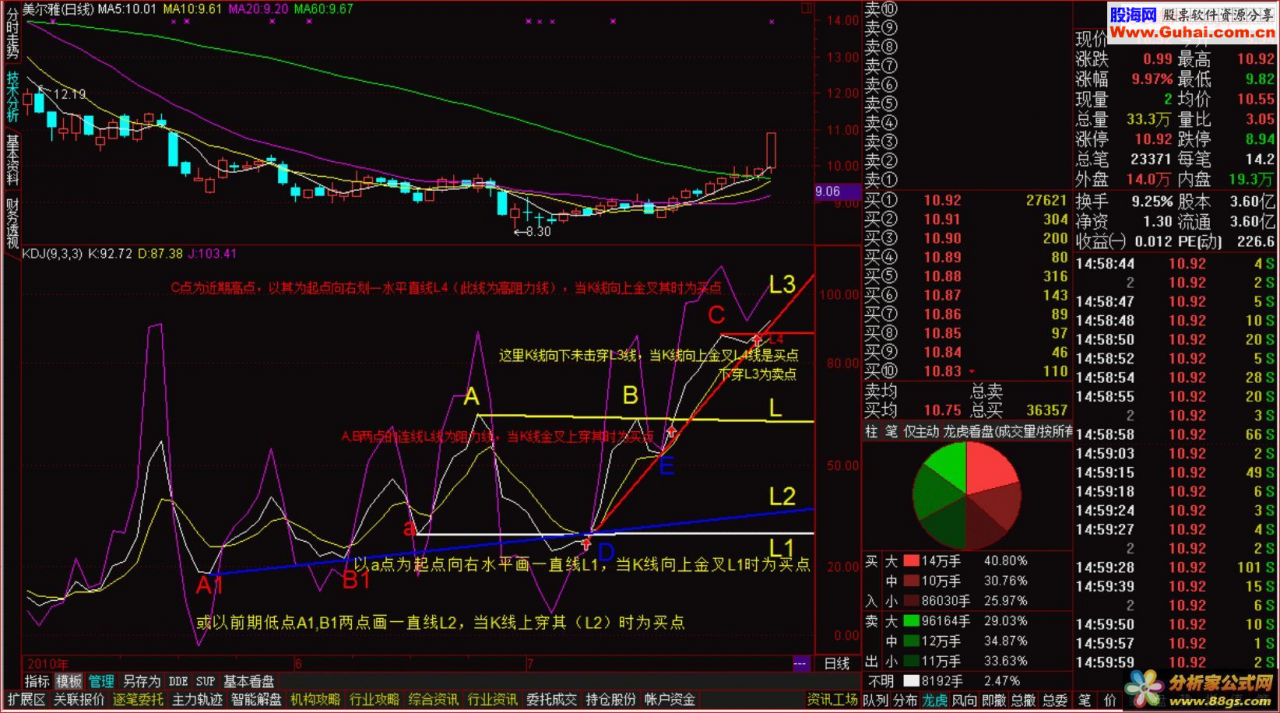This screenshot has width=1280, height=713.
Task: Click the MA10:9.61 indicator label
Action: pyautogui.click(x=192, y=8)
